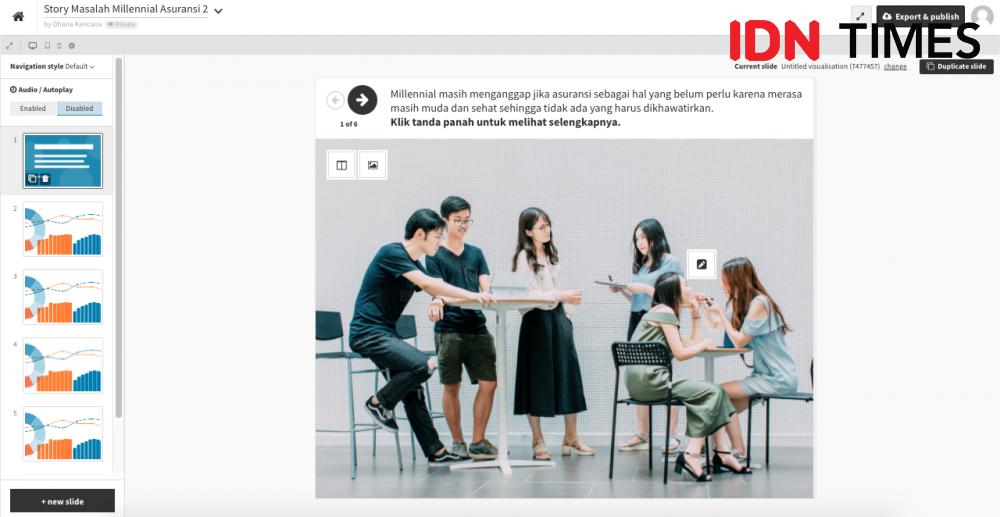Open the settings gear in toolbar

pyautogui.click(x=71, y=46)
